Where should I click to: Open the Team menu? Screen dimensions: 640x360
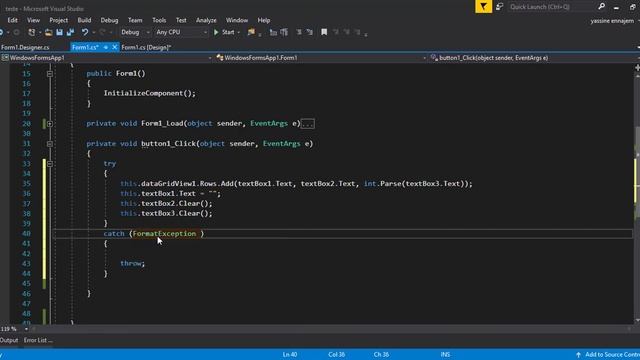click(x=135, y=20)
